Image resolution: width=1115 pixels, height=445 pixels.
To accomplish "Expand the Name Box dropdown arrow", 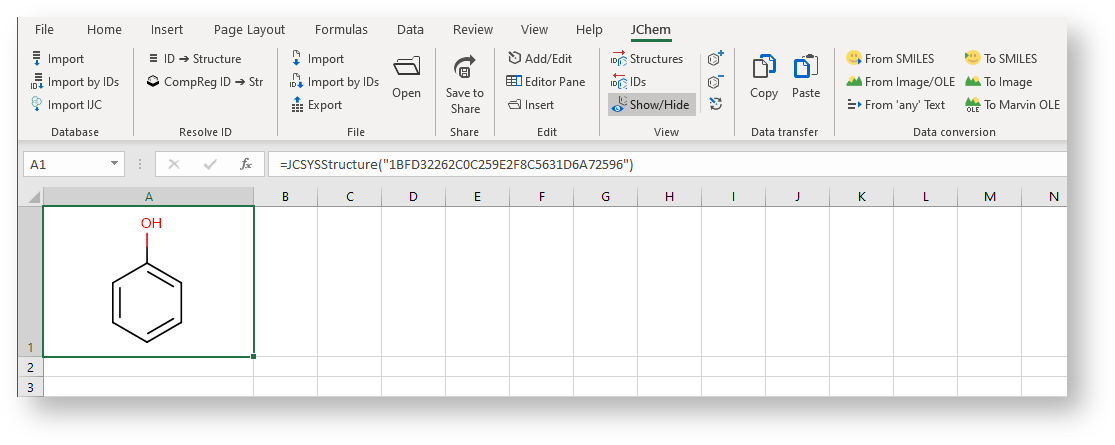I will coord(116,164).
